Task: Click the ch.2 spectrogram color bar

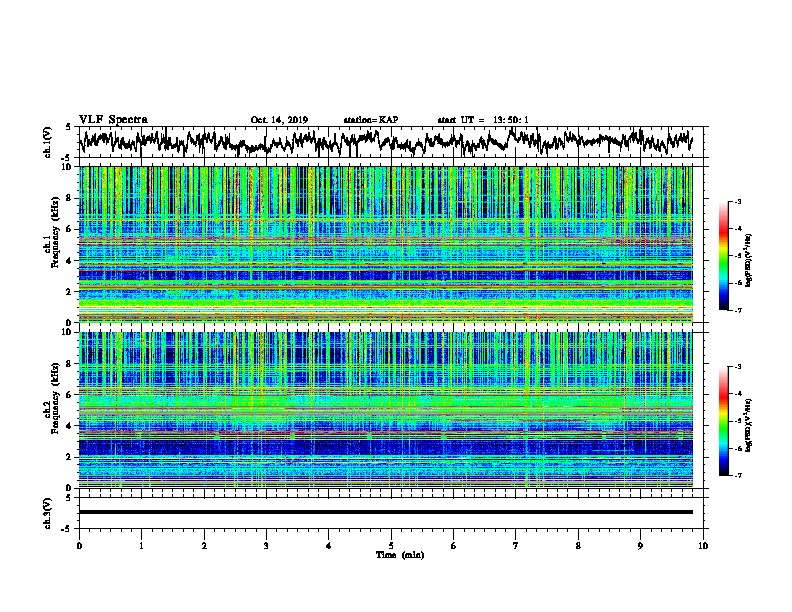Action: coord(723,421)
